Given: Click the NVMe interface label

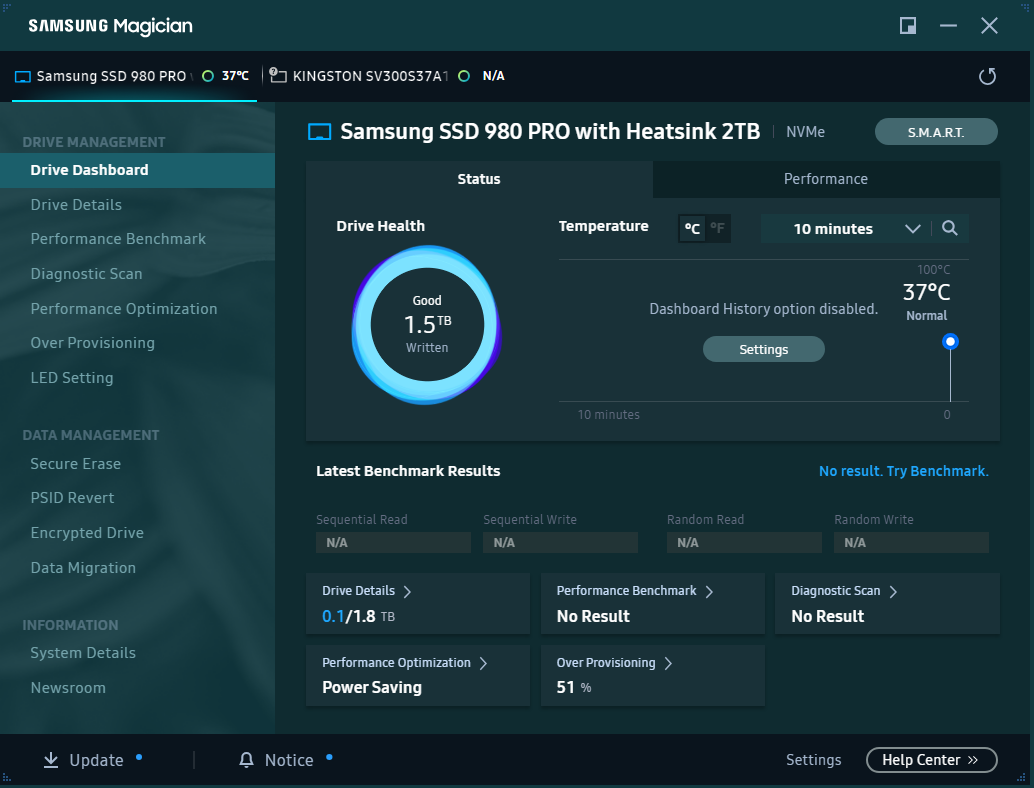Looking at the screenshot, I should (x=805, y=132).
